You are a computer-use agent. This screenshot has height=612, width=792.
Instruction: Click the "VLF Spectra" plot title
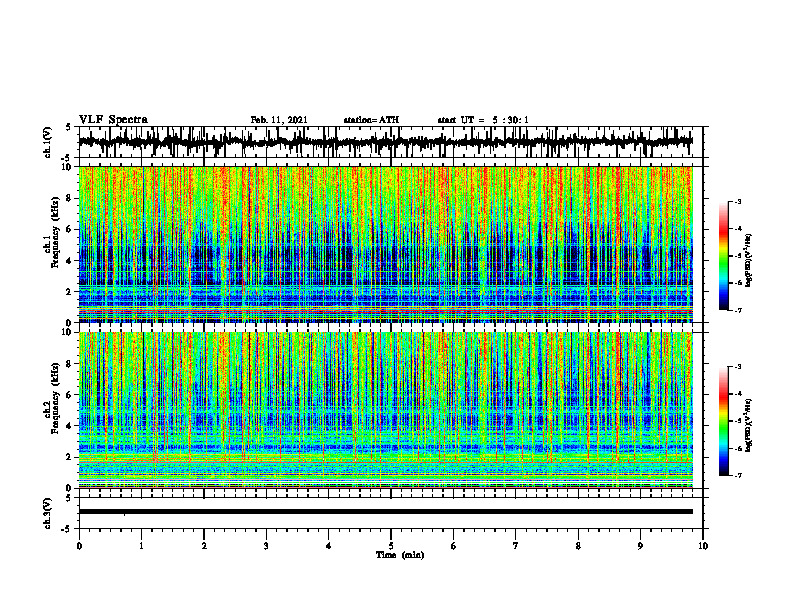pos(113,120)
